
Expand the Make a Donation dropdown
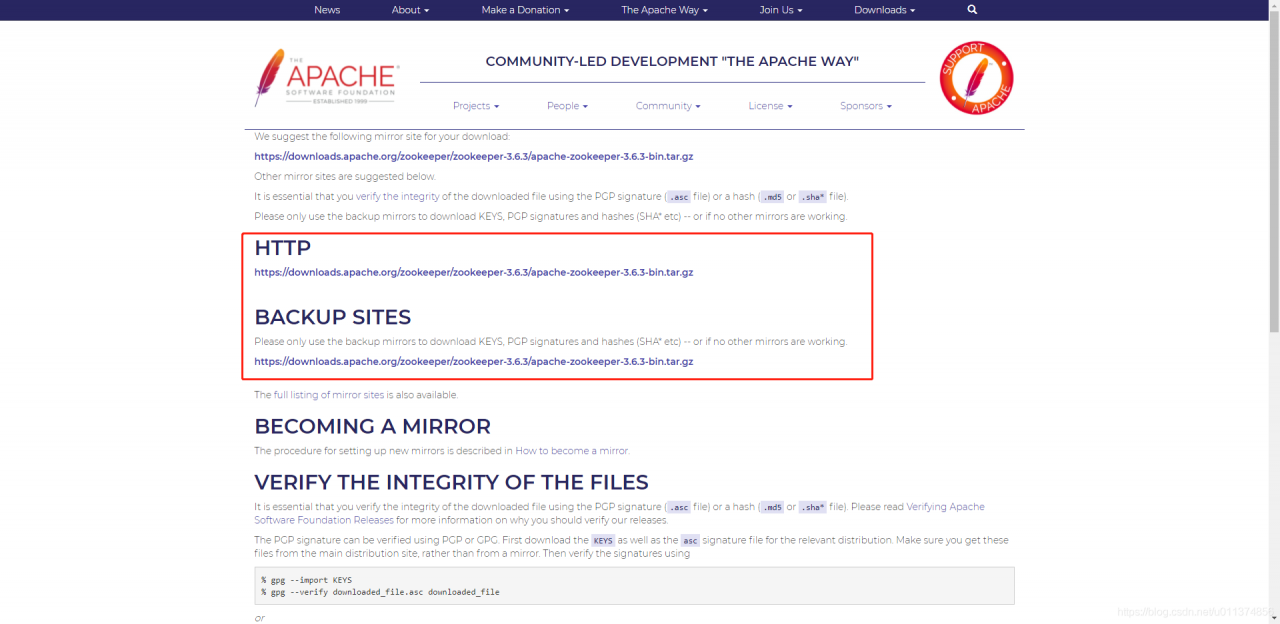tap(525, 10)
